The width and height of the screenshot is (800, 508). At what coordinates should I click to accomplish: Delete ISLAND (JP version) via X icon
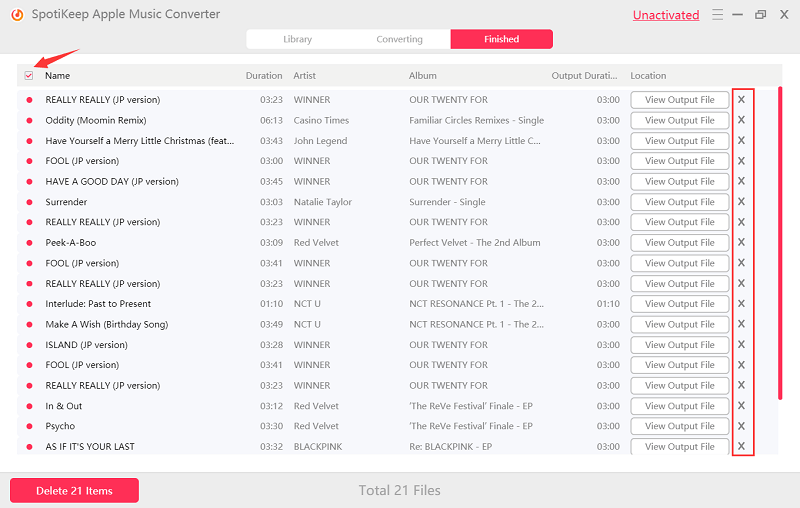[x=741, y=344]
